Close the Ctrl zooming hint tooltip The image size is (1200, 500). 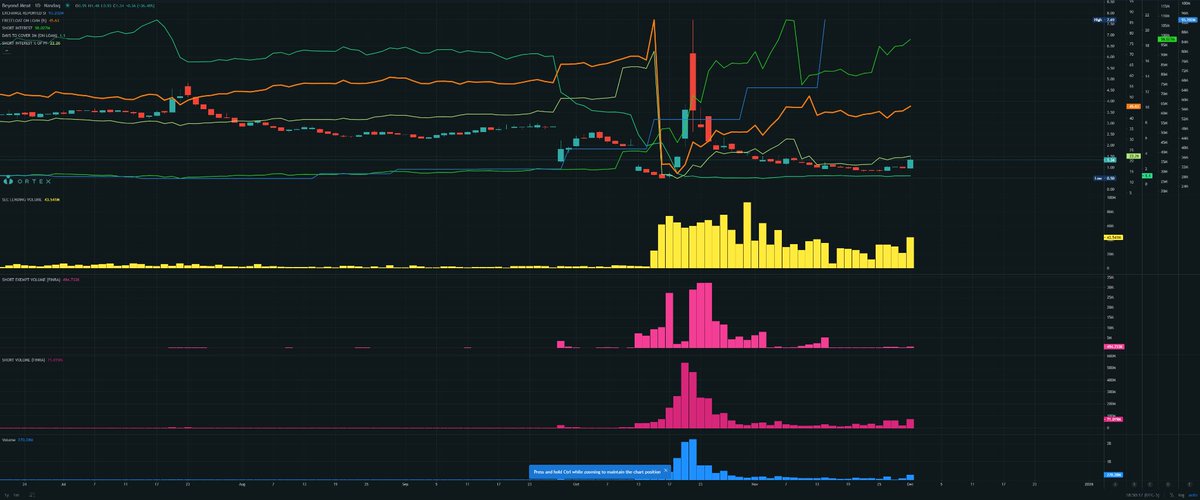(x=666, y=470)
